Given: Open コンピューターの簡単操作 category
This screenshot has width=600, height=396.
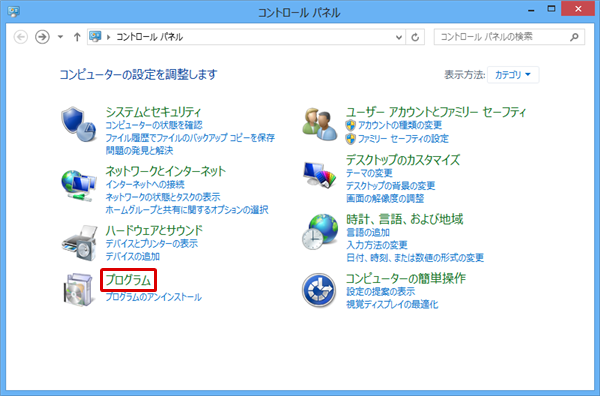Looking at the screenshot, I should [406, 278].
